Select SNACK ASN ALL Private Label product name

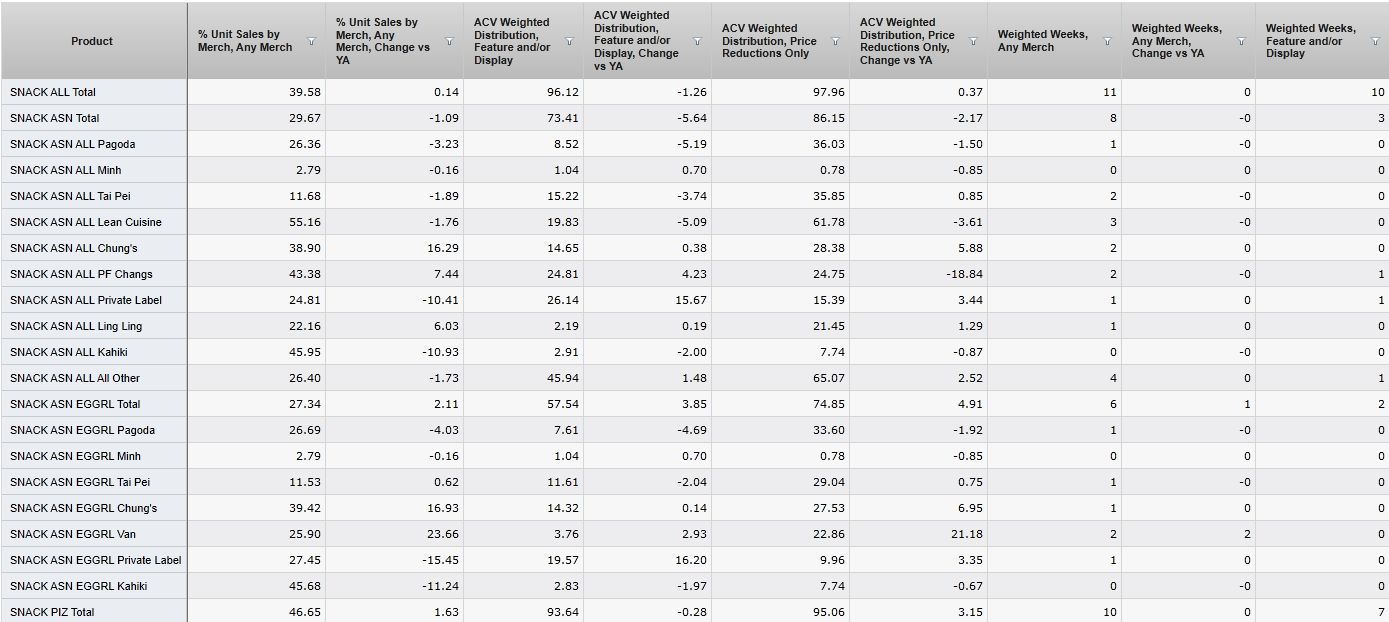pyautogui.click(x=85, y=300)
